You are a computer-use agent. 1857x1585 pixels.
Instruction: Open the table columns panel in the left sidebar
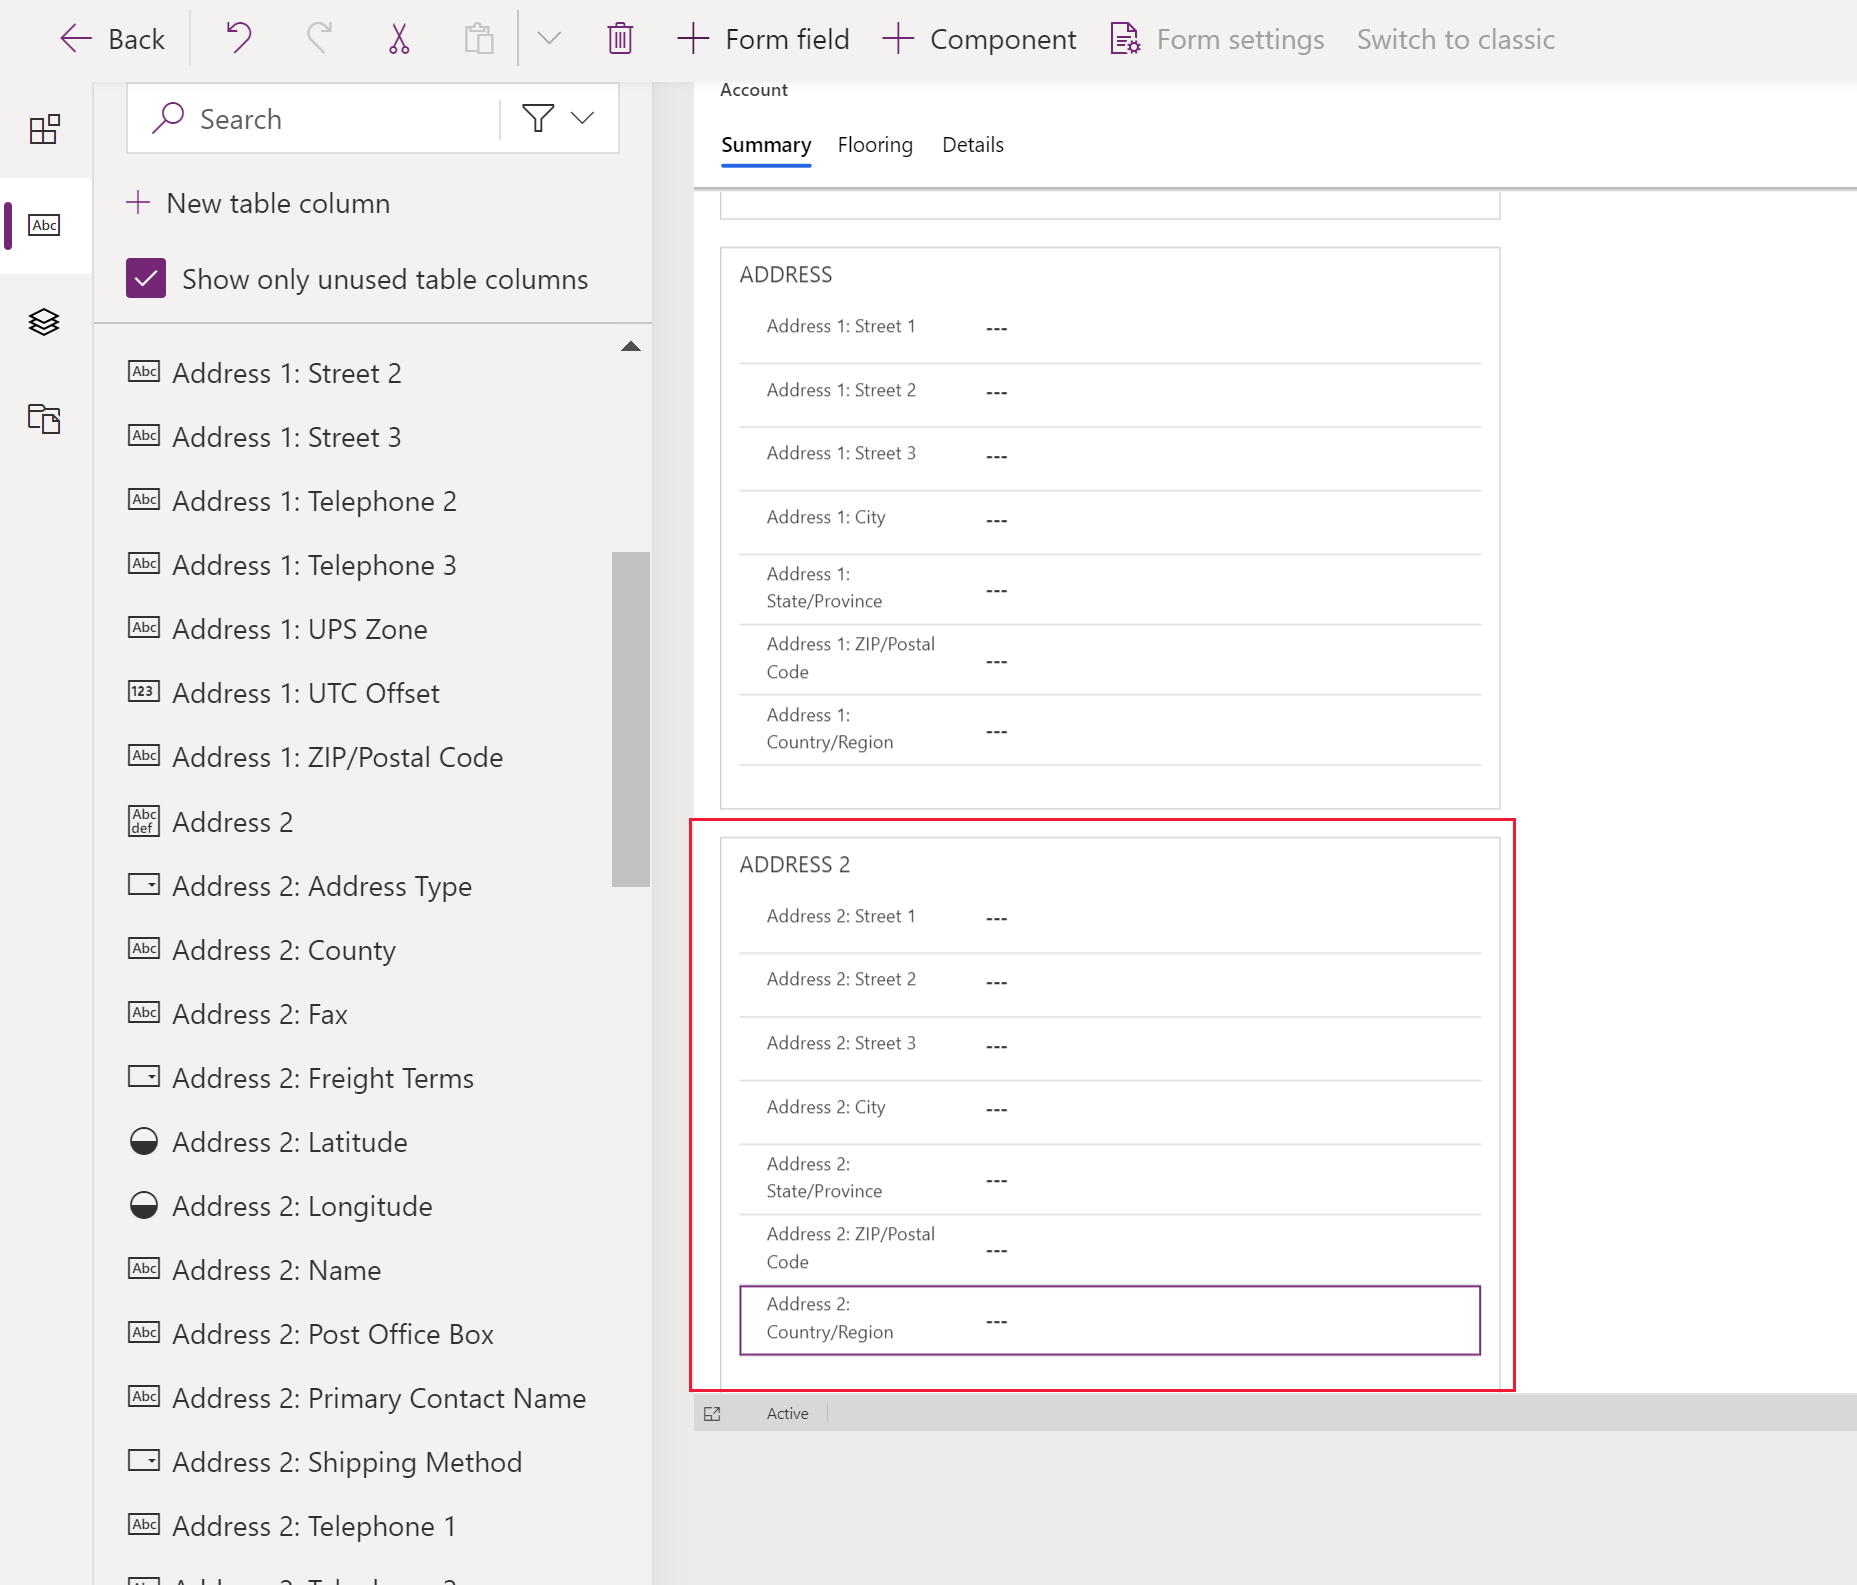pyautogui.click(x=45, y=226)
